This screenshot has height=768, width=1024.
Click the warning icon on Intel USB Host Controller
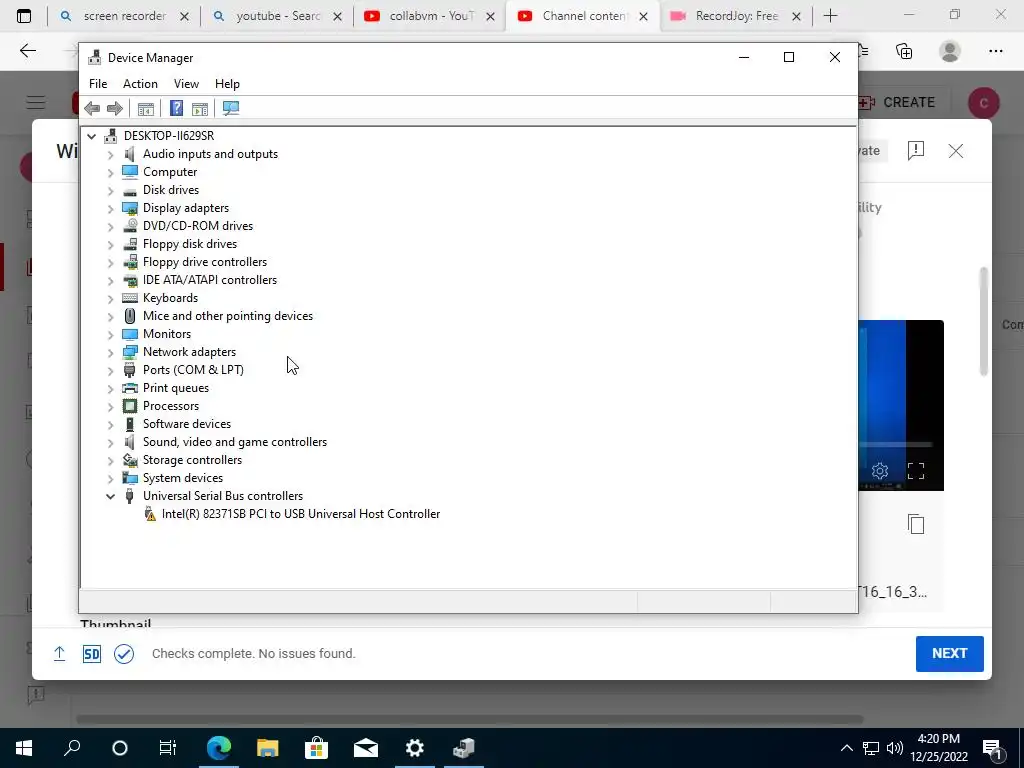150,514
